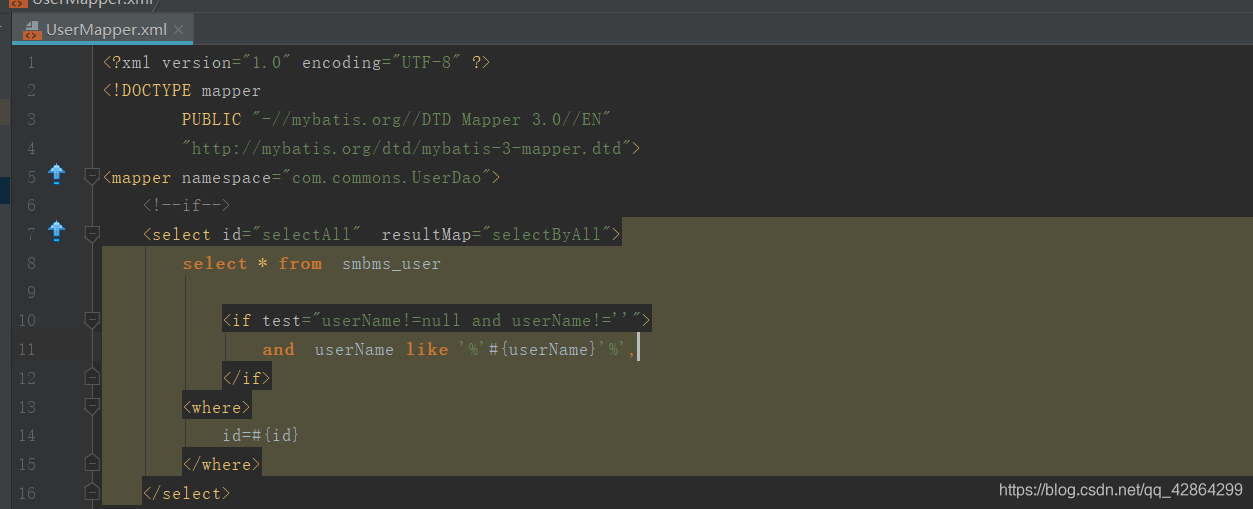1253x509 pixels.
Task: Click the comment <!--if-->
Action: tap(187, 205)
